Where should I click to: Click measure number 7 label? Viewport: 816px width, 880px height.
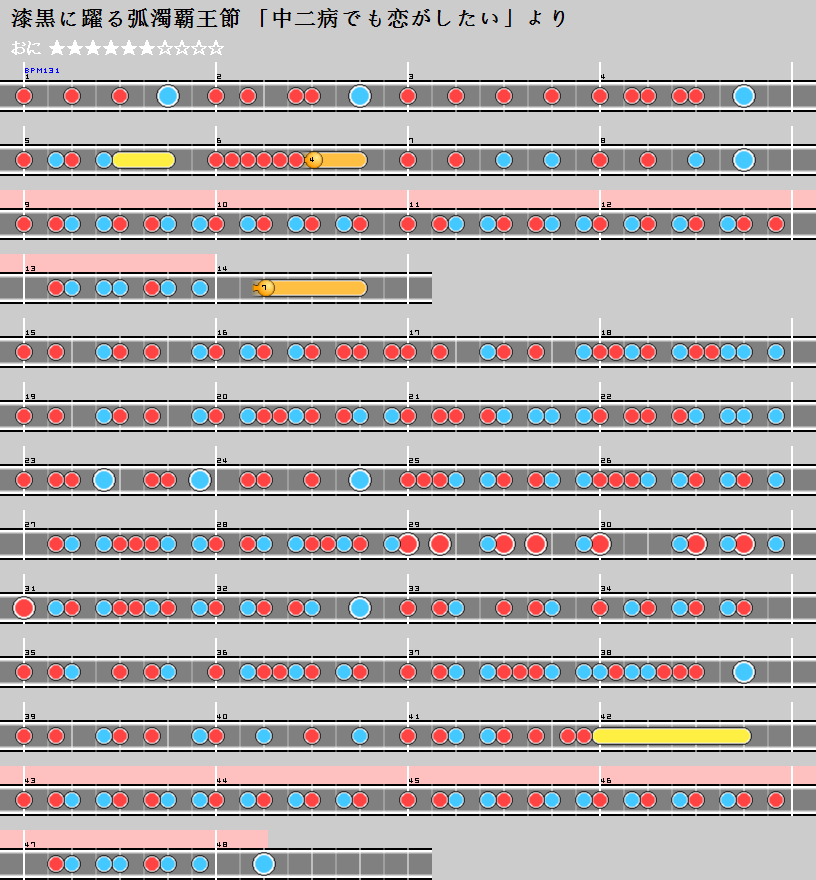pyautogui.click(x=411, y=140)
